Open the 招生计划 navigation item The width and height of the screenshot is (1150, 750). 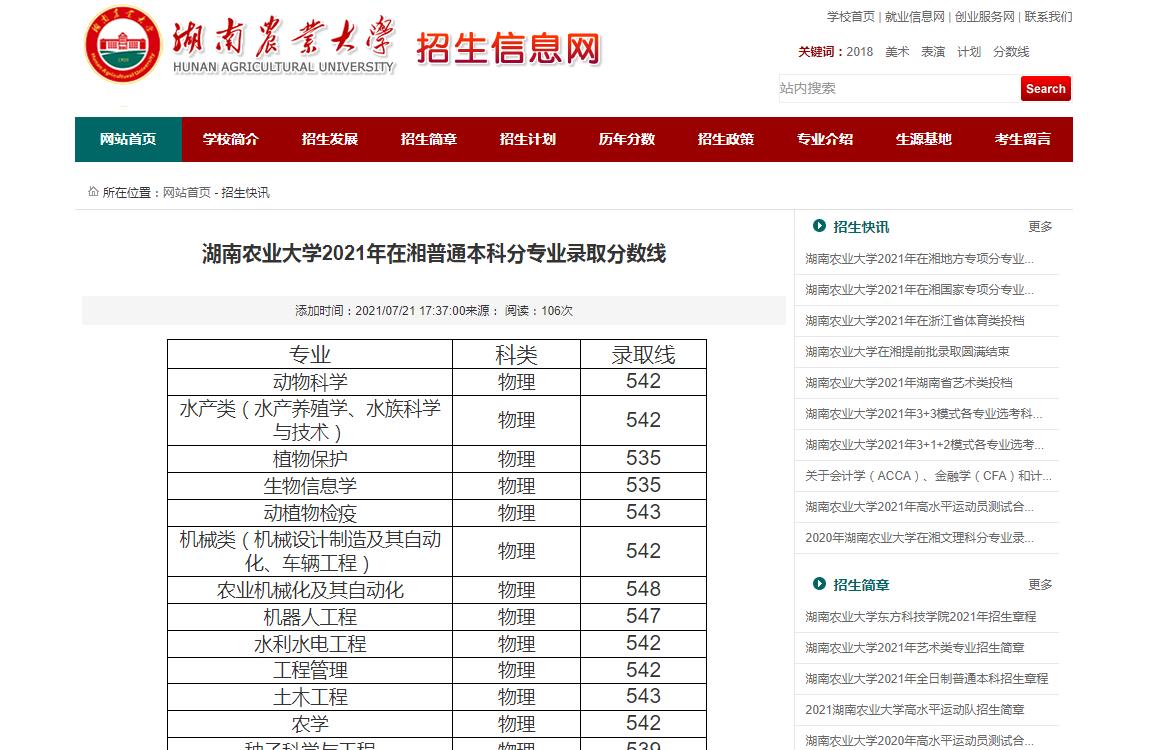[x=528, y=139]
